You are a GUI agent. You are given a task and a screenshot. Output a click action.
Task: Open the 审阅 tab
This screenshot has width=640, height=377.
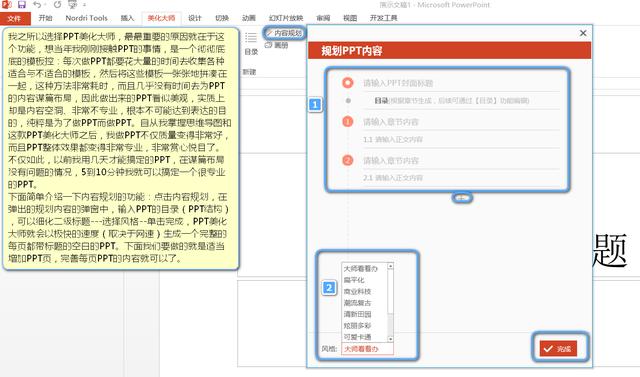(323, 18)
